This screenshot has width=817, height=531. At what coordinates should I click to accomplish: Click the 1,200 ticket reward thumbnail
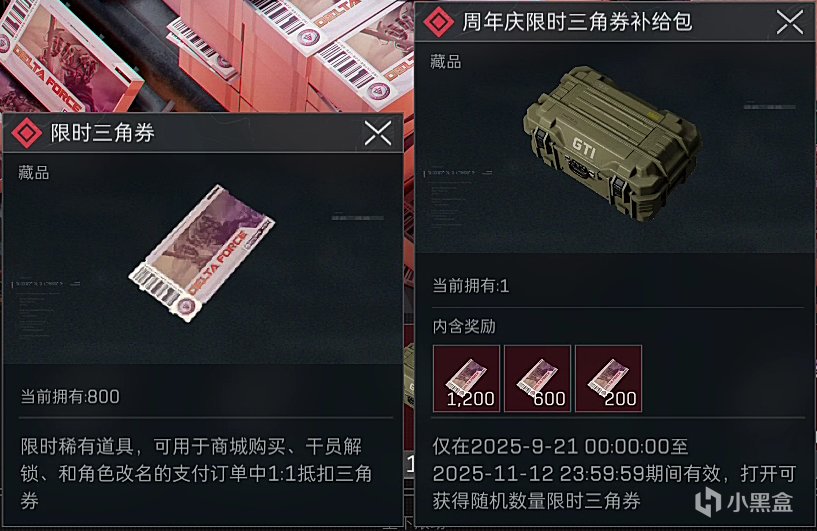[466, 378]
